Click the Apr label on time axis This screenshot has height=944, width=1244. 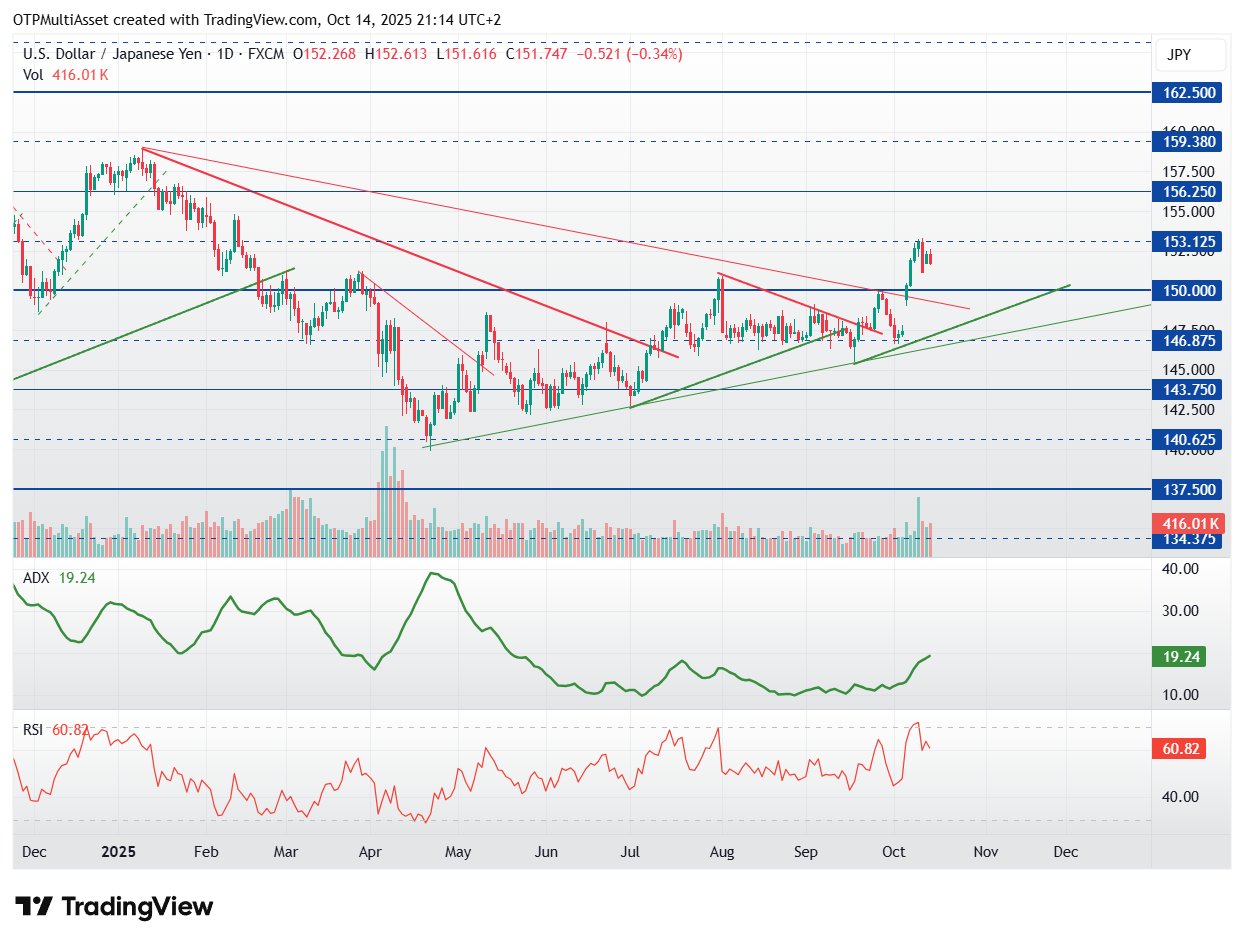tap(370, 852)
